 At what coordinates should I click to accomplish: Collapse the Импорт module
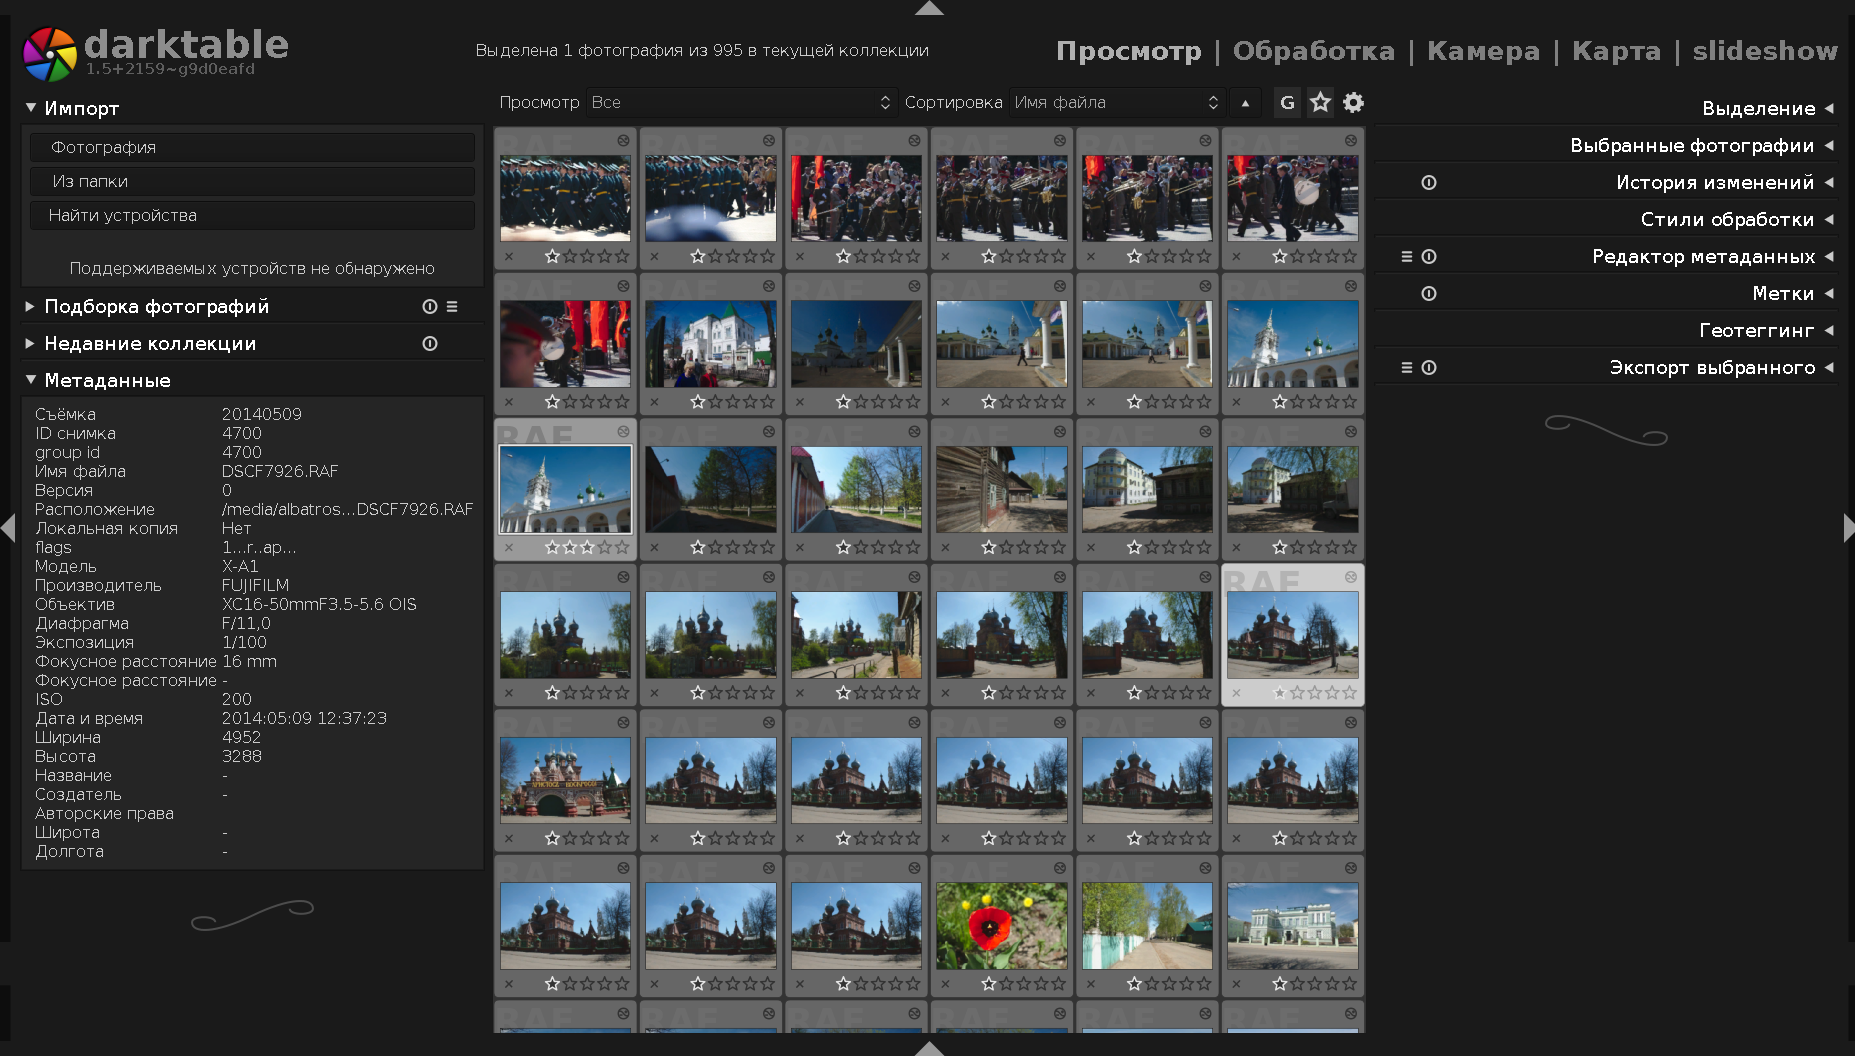31,108
